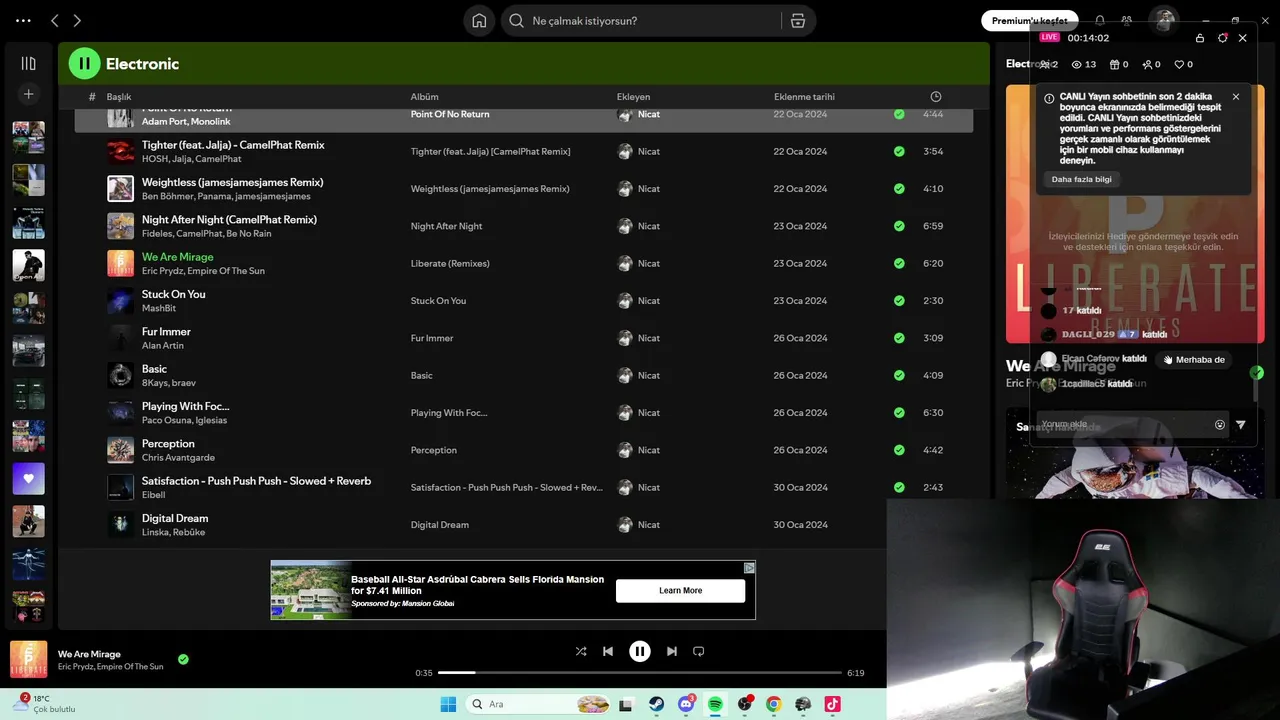Collapse Your Library sidebar icon
Image resolution: width=1280 pixels, height=720 pixels.
[28, 63]
